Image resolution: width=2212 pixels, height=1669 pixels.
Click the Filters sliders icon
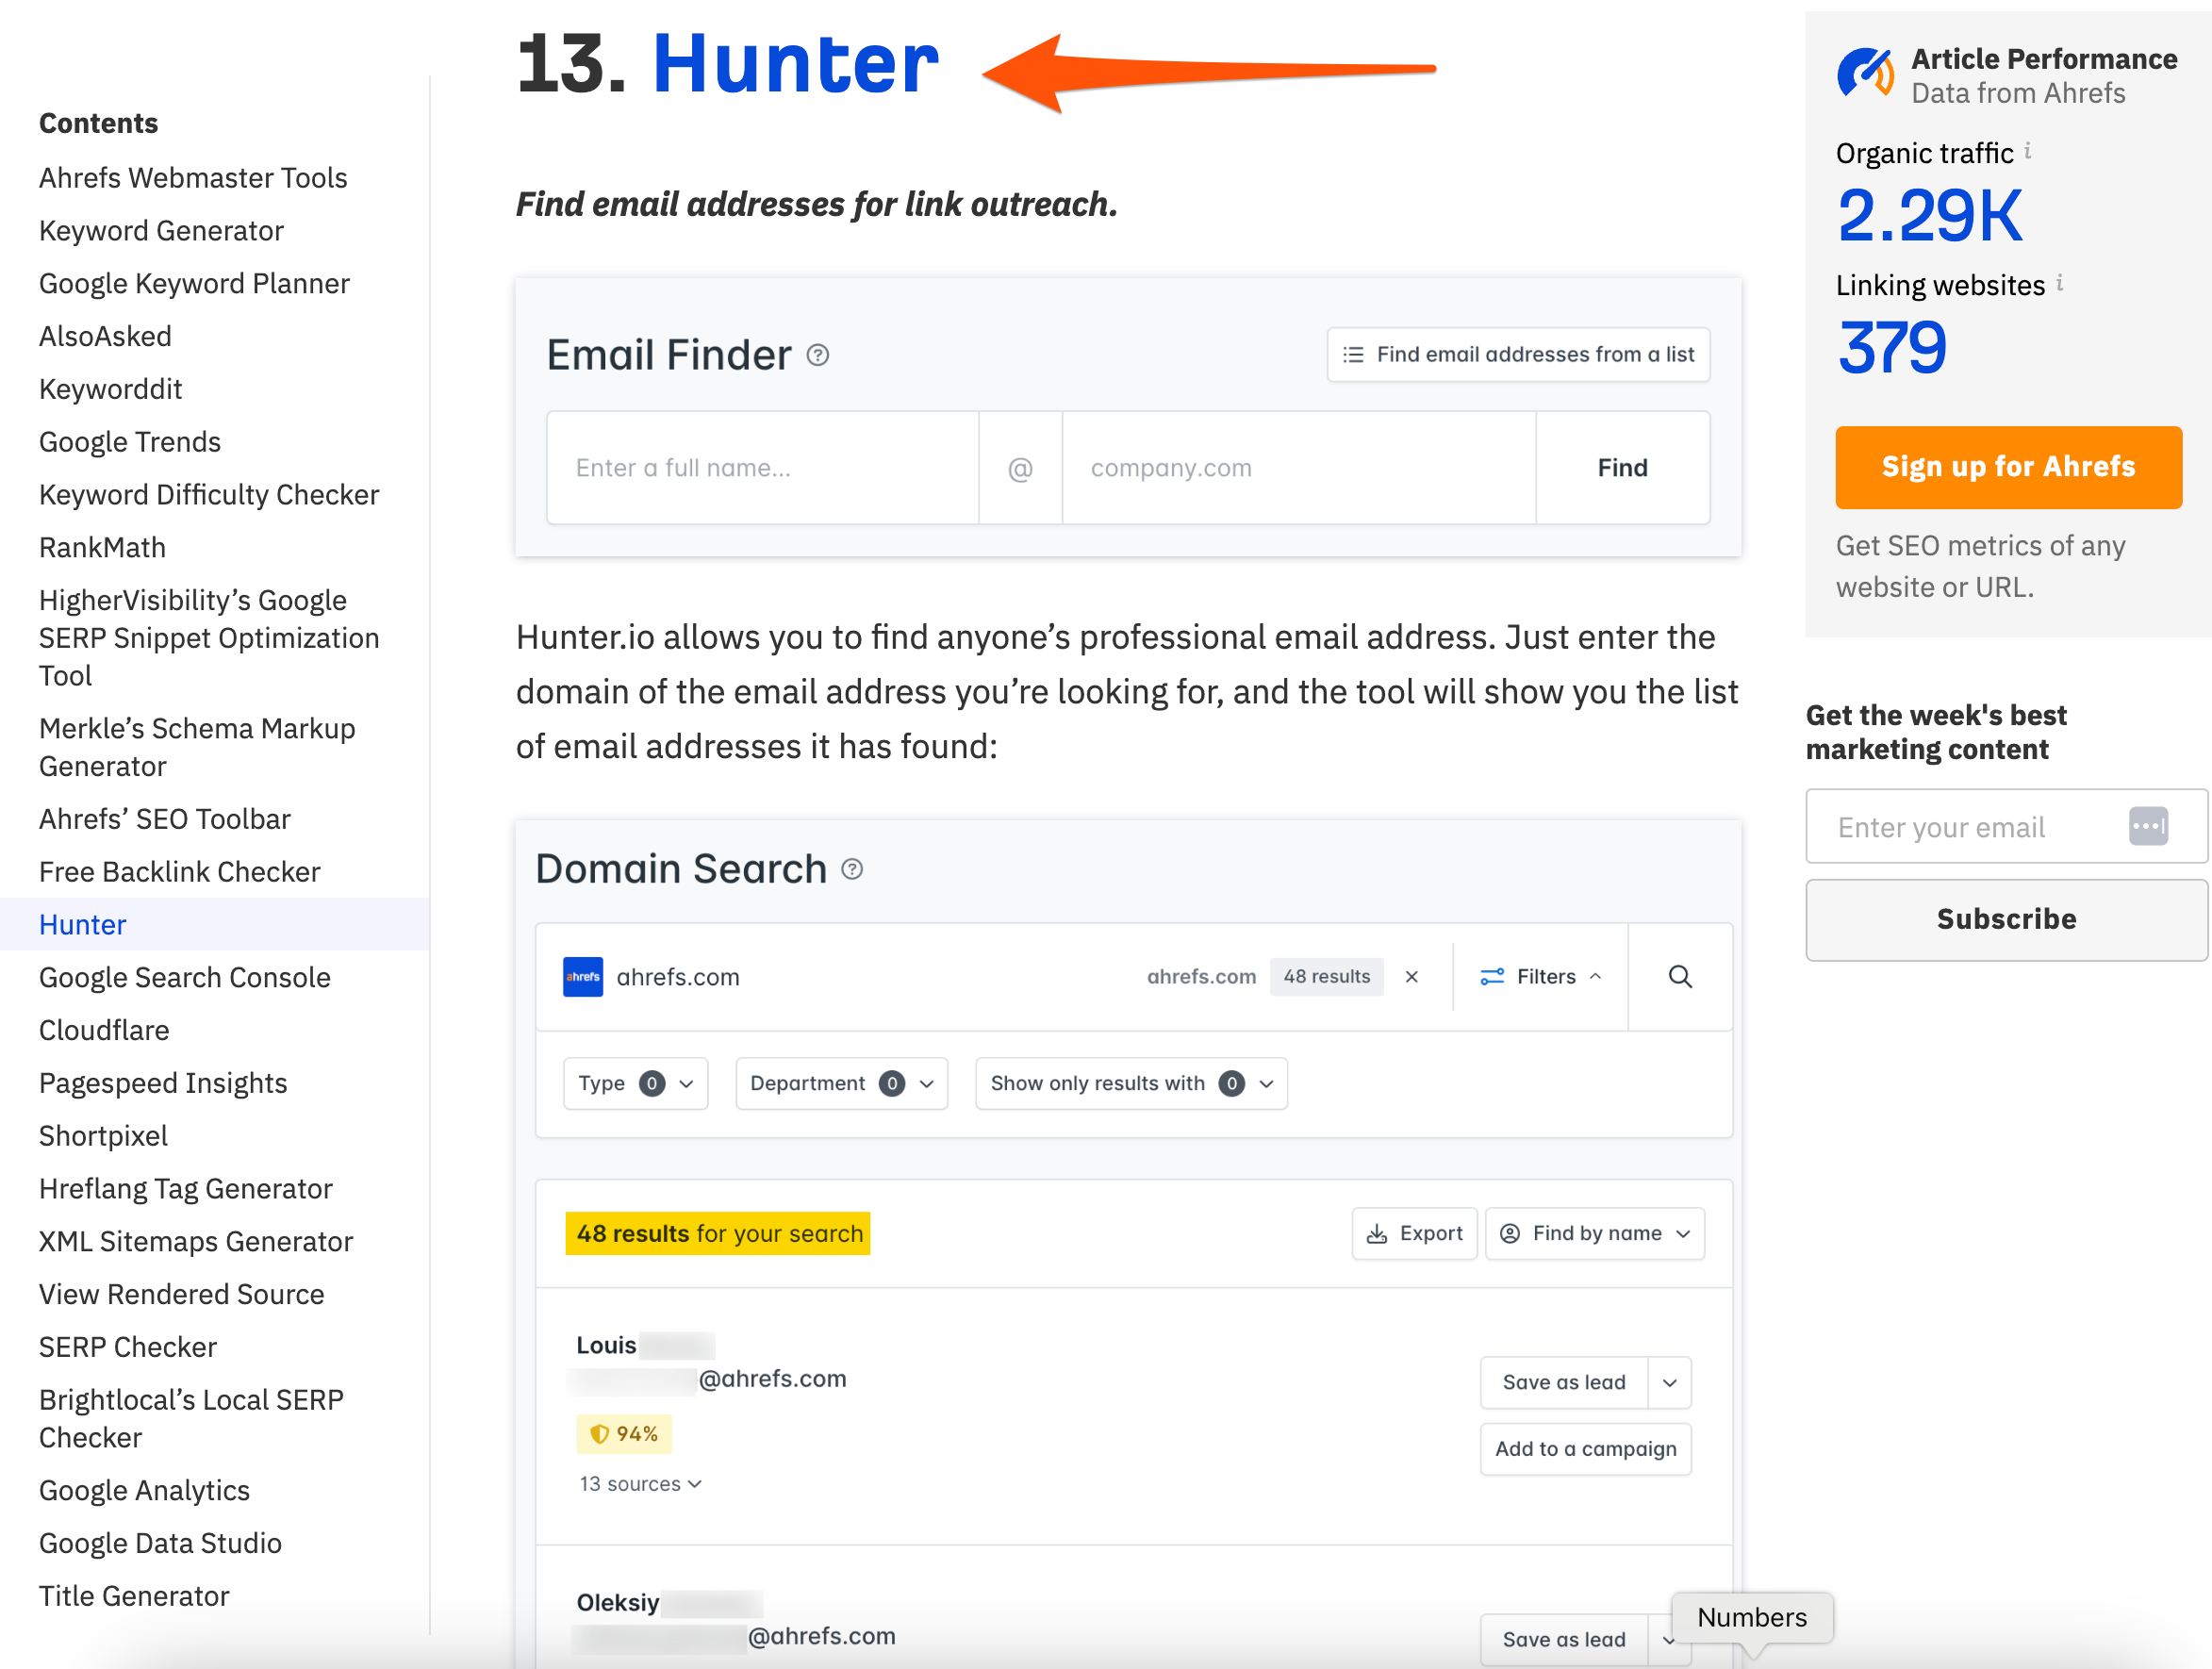coord(1493,976)
